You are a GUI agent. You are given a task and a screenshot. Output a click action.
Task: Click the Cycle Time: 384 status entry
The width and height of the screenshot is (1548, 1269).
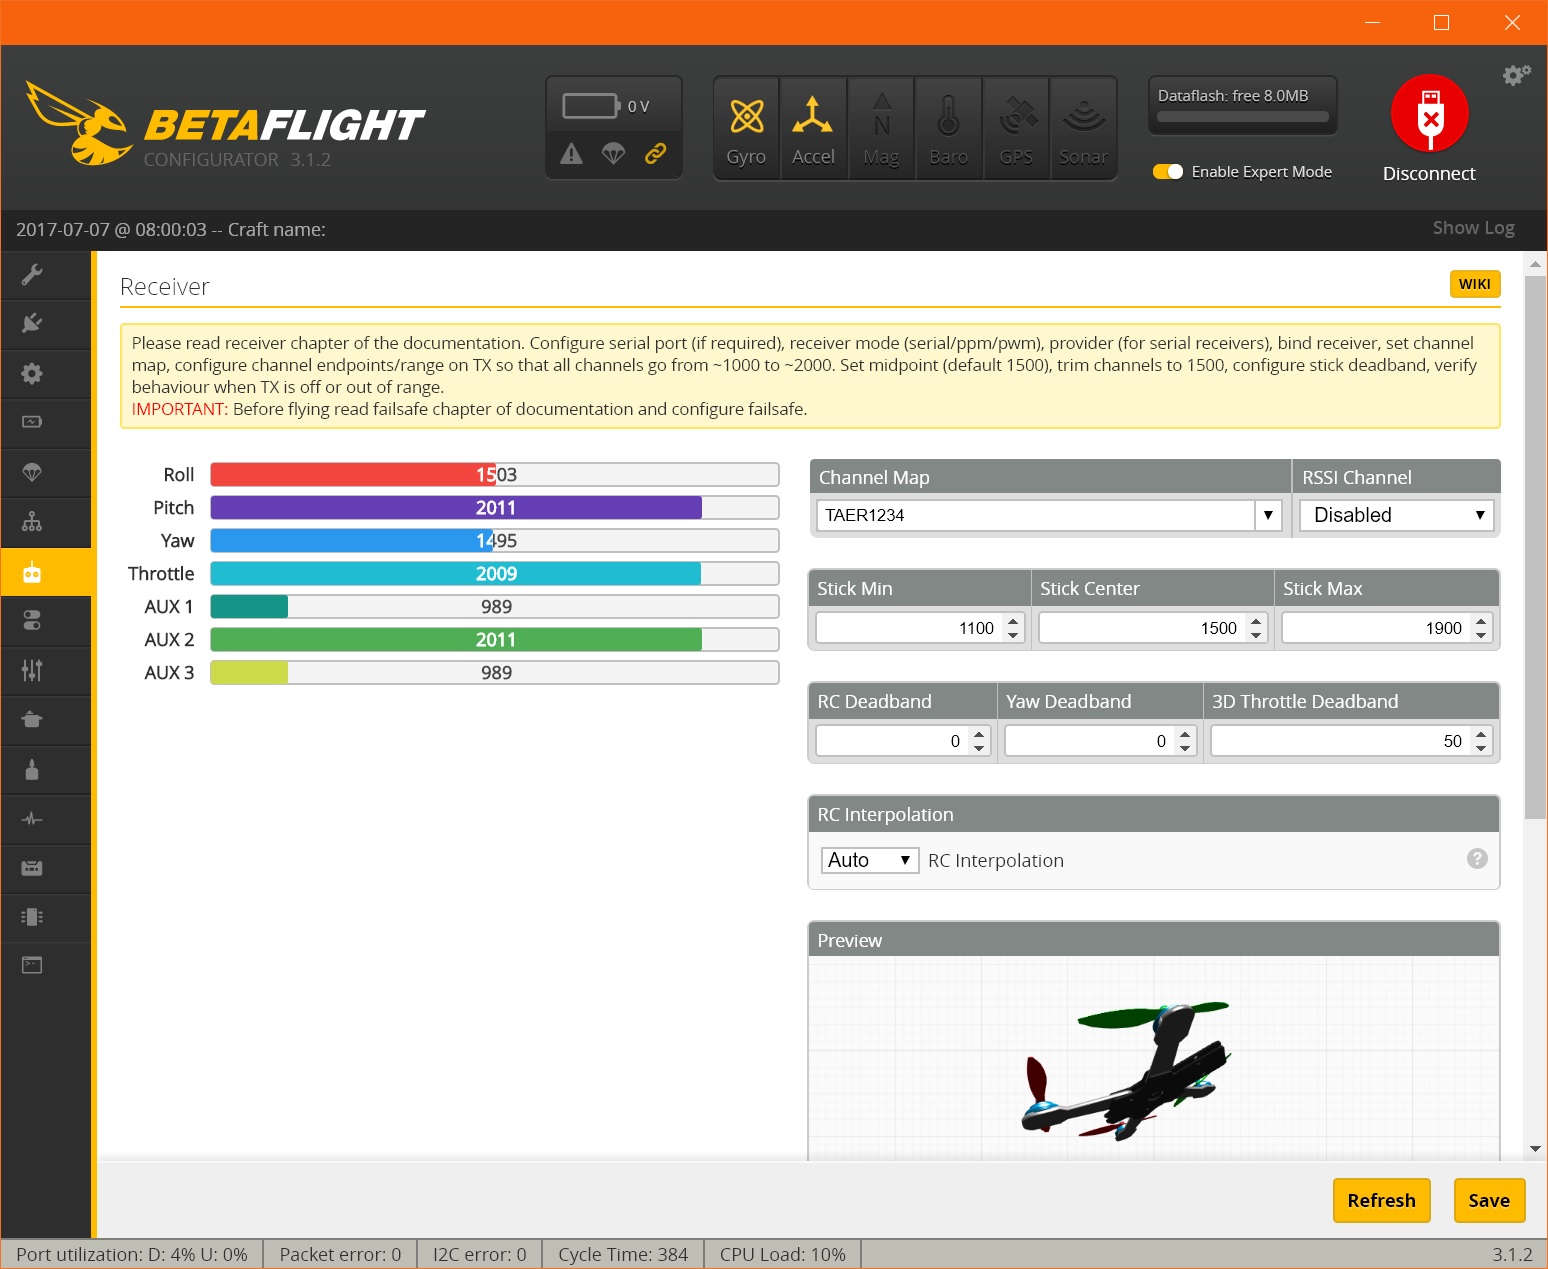[x=623, y=1254]
